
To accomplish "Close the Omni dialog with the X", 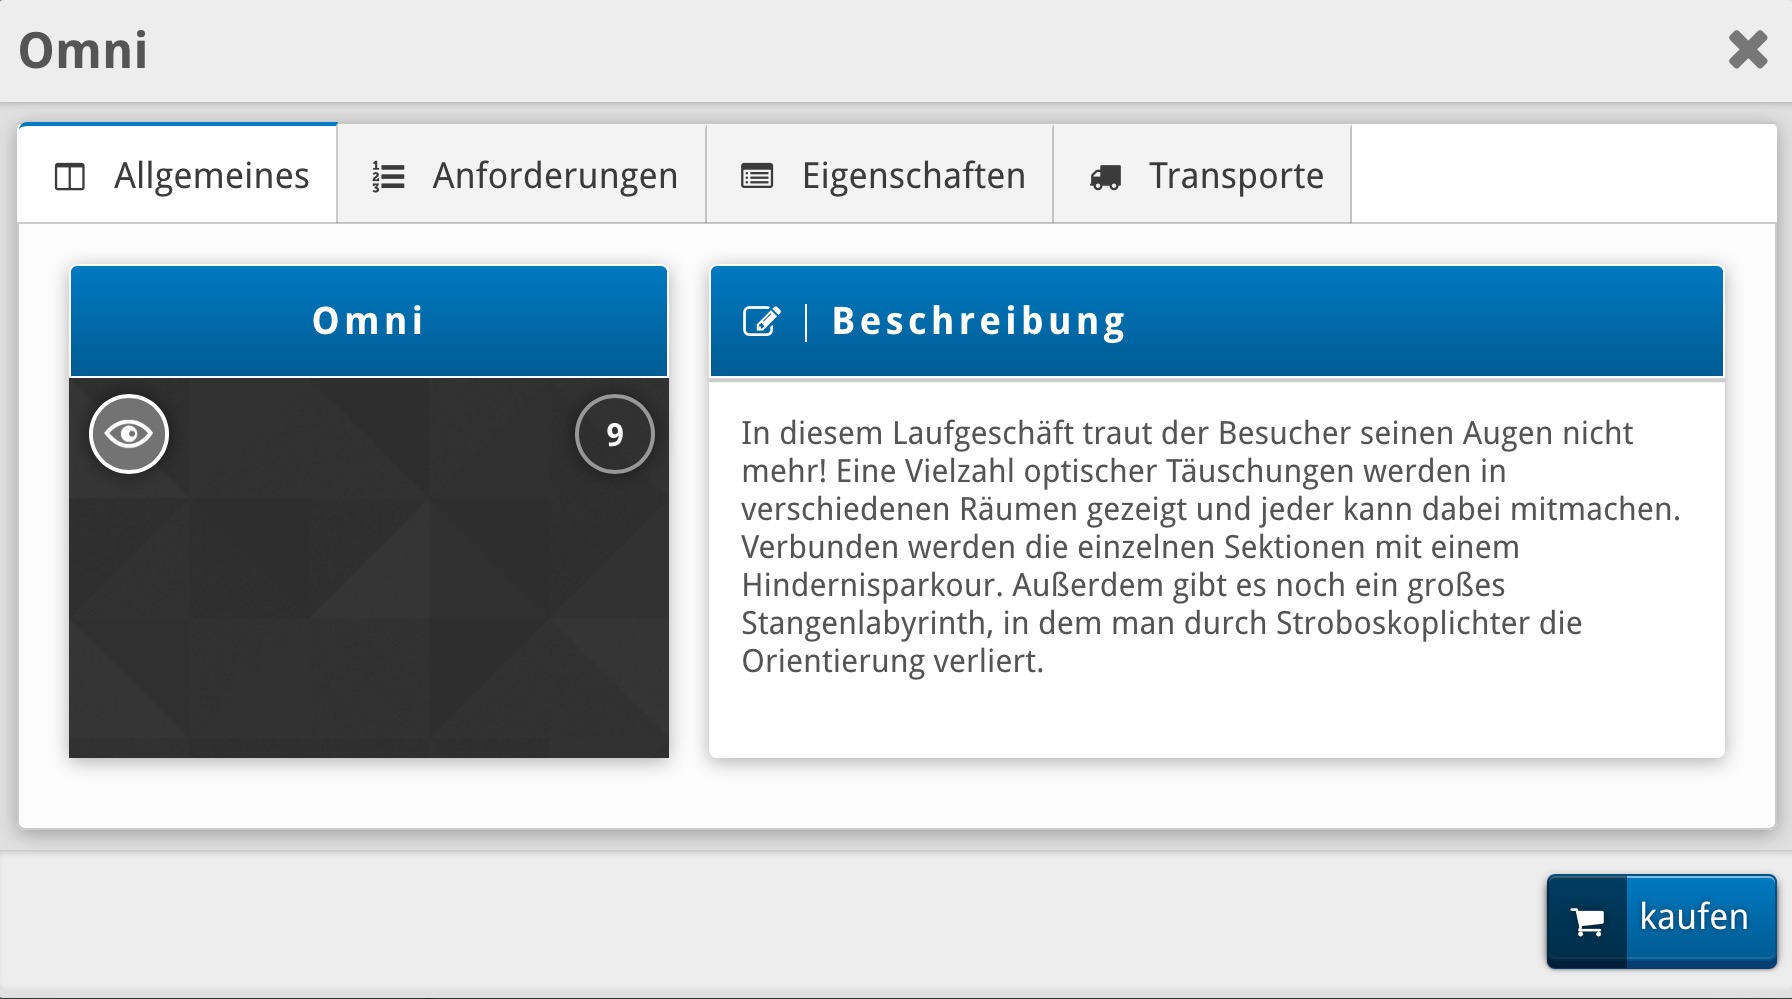I will coord(1747,50).
